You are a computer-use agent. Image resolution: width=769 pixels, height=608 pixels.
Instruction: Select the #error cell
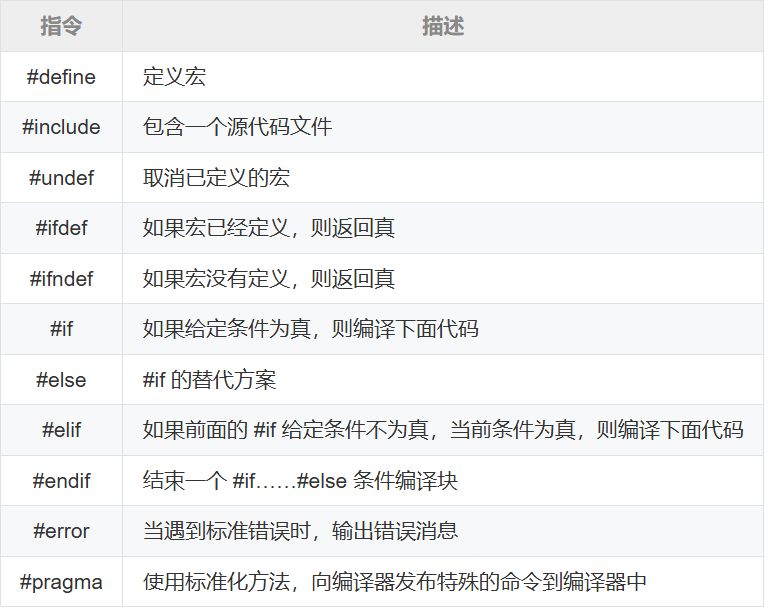[61, 532]
